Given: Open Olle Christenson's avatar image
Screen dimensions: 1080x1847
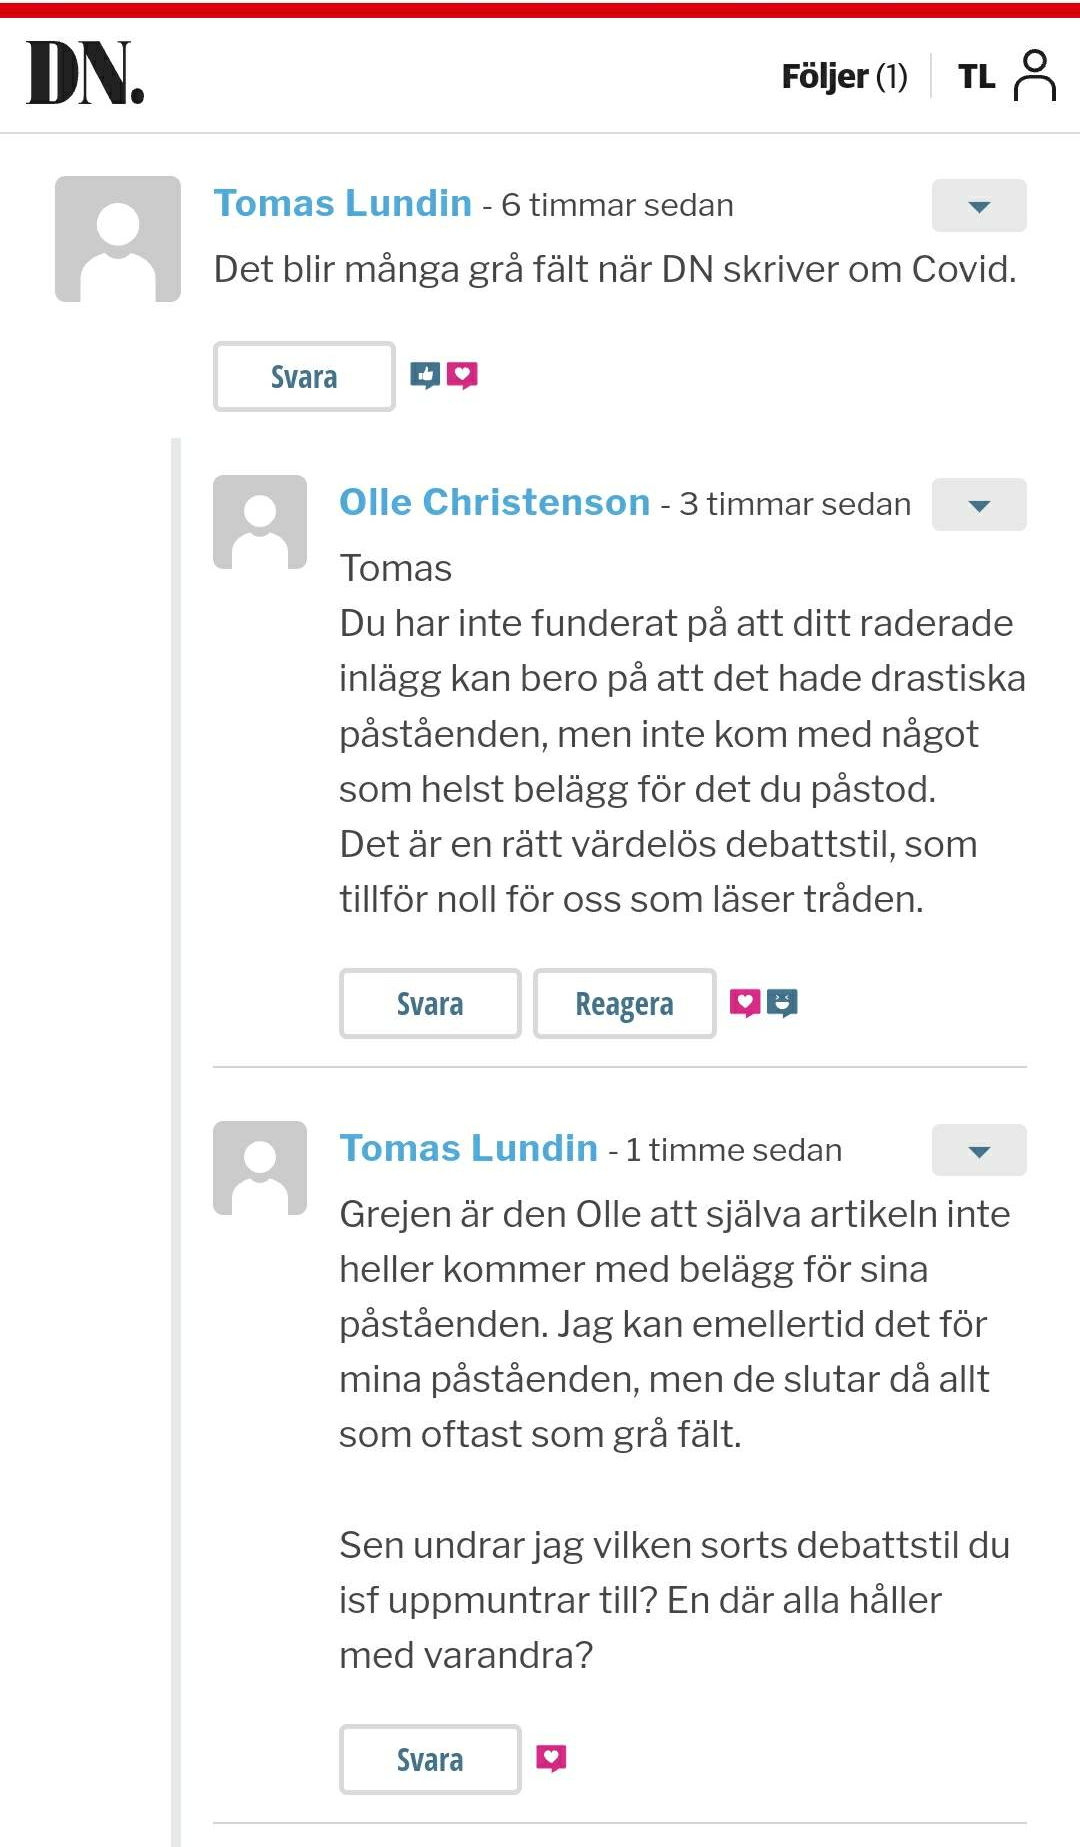Looking at the screenshot, I should click(260, 522).
